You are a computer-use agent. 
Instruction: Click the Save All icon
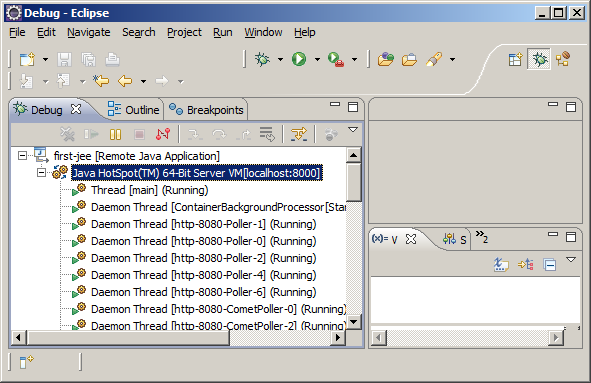(x=89, y=60)
